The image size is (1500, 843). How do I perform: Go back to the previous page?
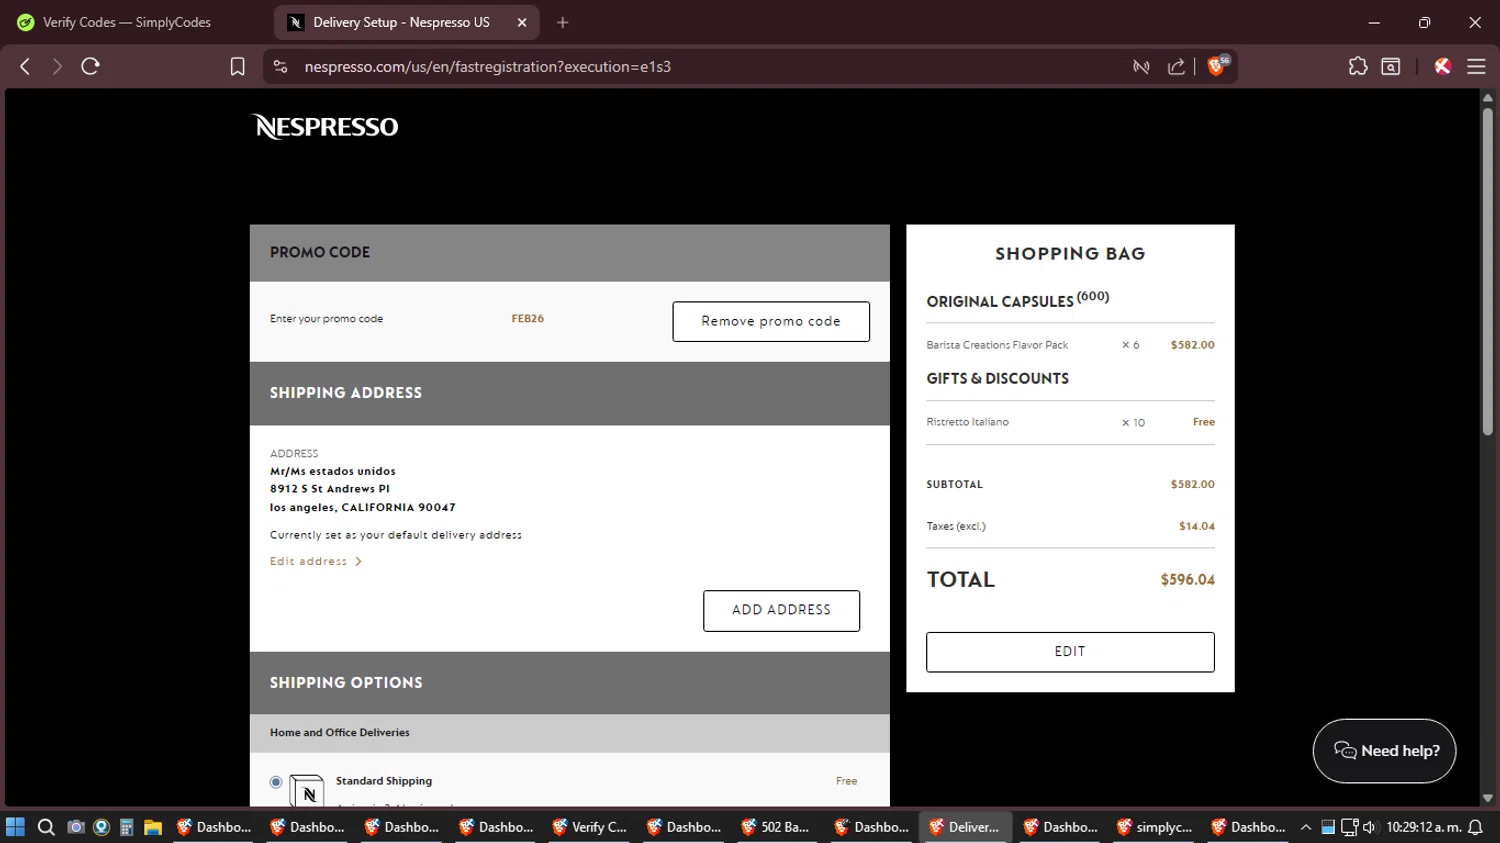(x=25, y=66)
